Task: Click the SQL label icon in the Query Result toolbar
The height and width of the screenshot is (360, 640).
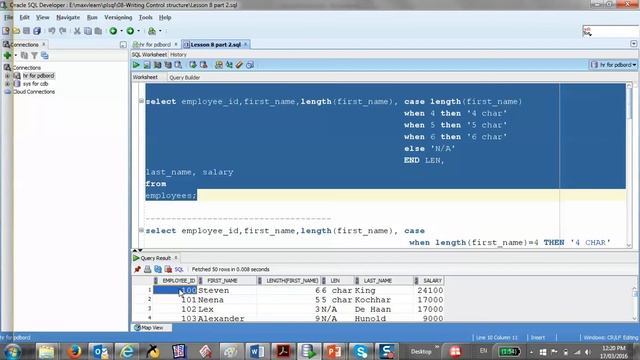Action: click(x=179, y=269)
